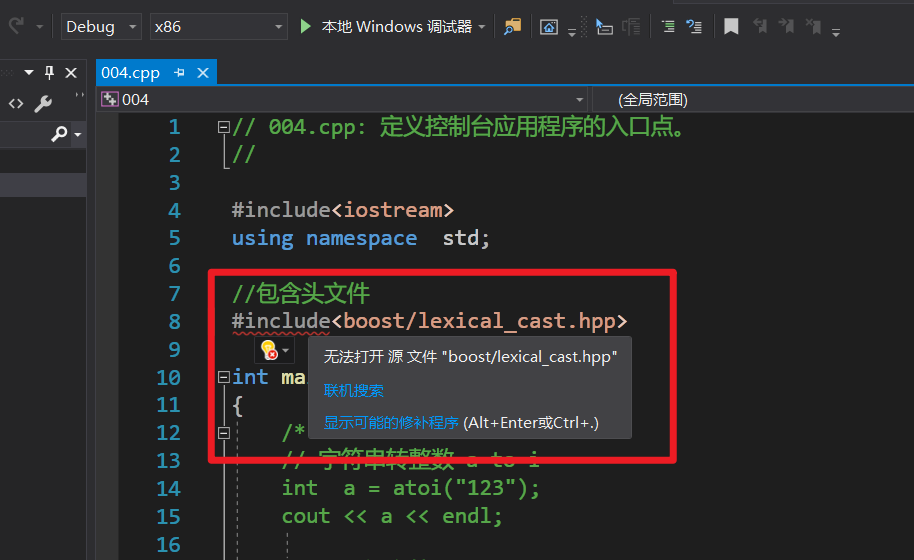This screenshot has width=914, height=560.
Task: Clear all bookmarks icon
Action: click(x=813, y=26)
